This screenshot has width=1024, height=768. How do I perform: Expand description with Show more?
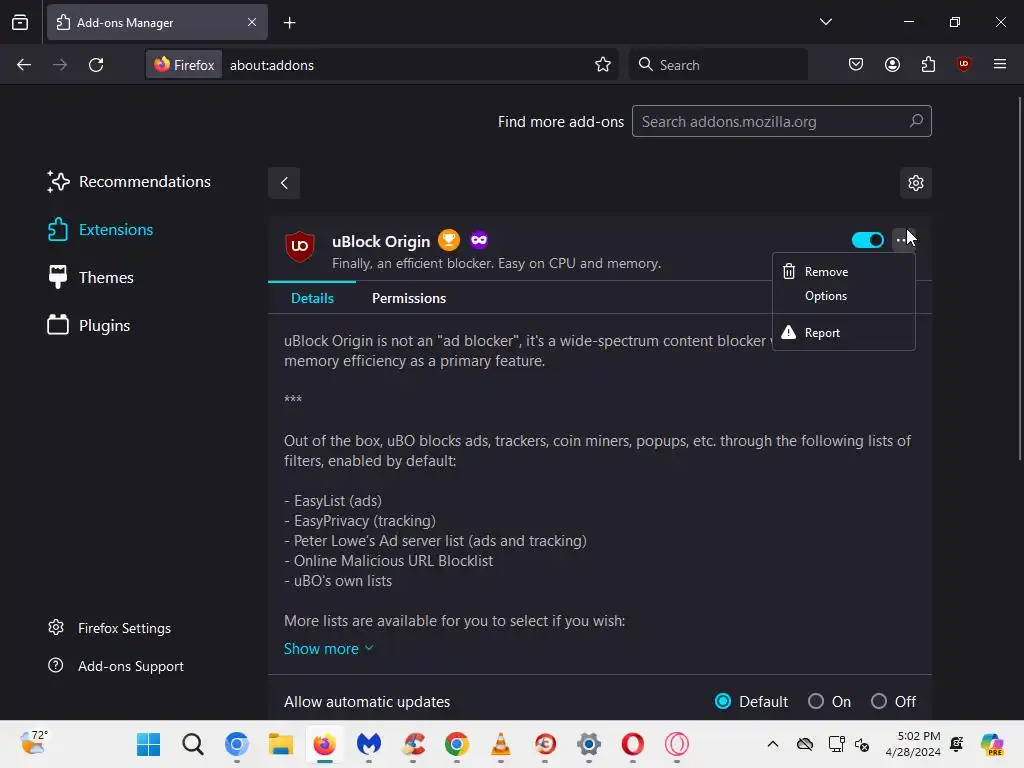(328, 648)
